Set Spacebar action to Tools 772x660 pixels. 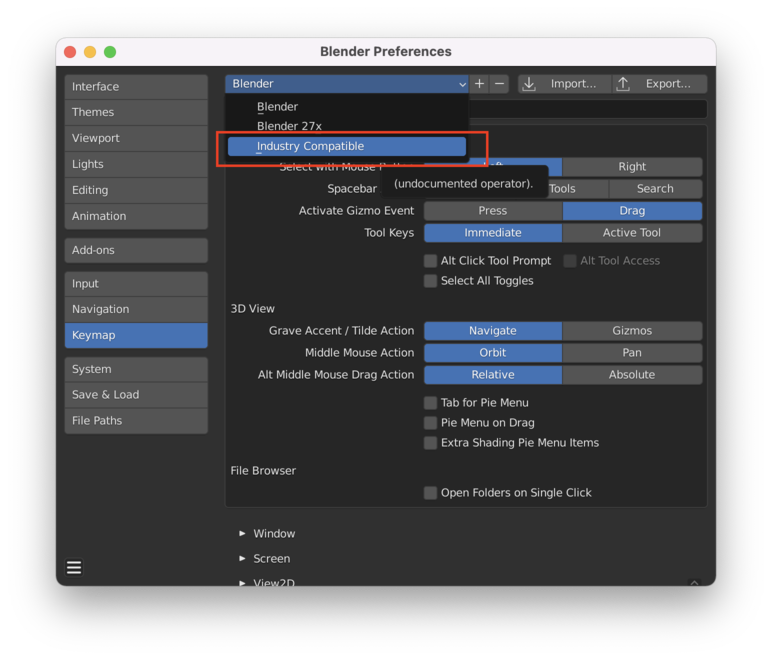coord(579,189)
